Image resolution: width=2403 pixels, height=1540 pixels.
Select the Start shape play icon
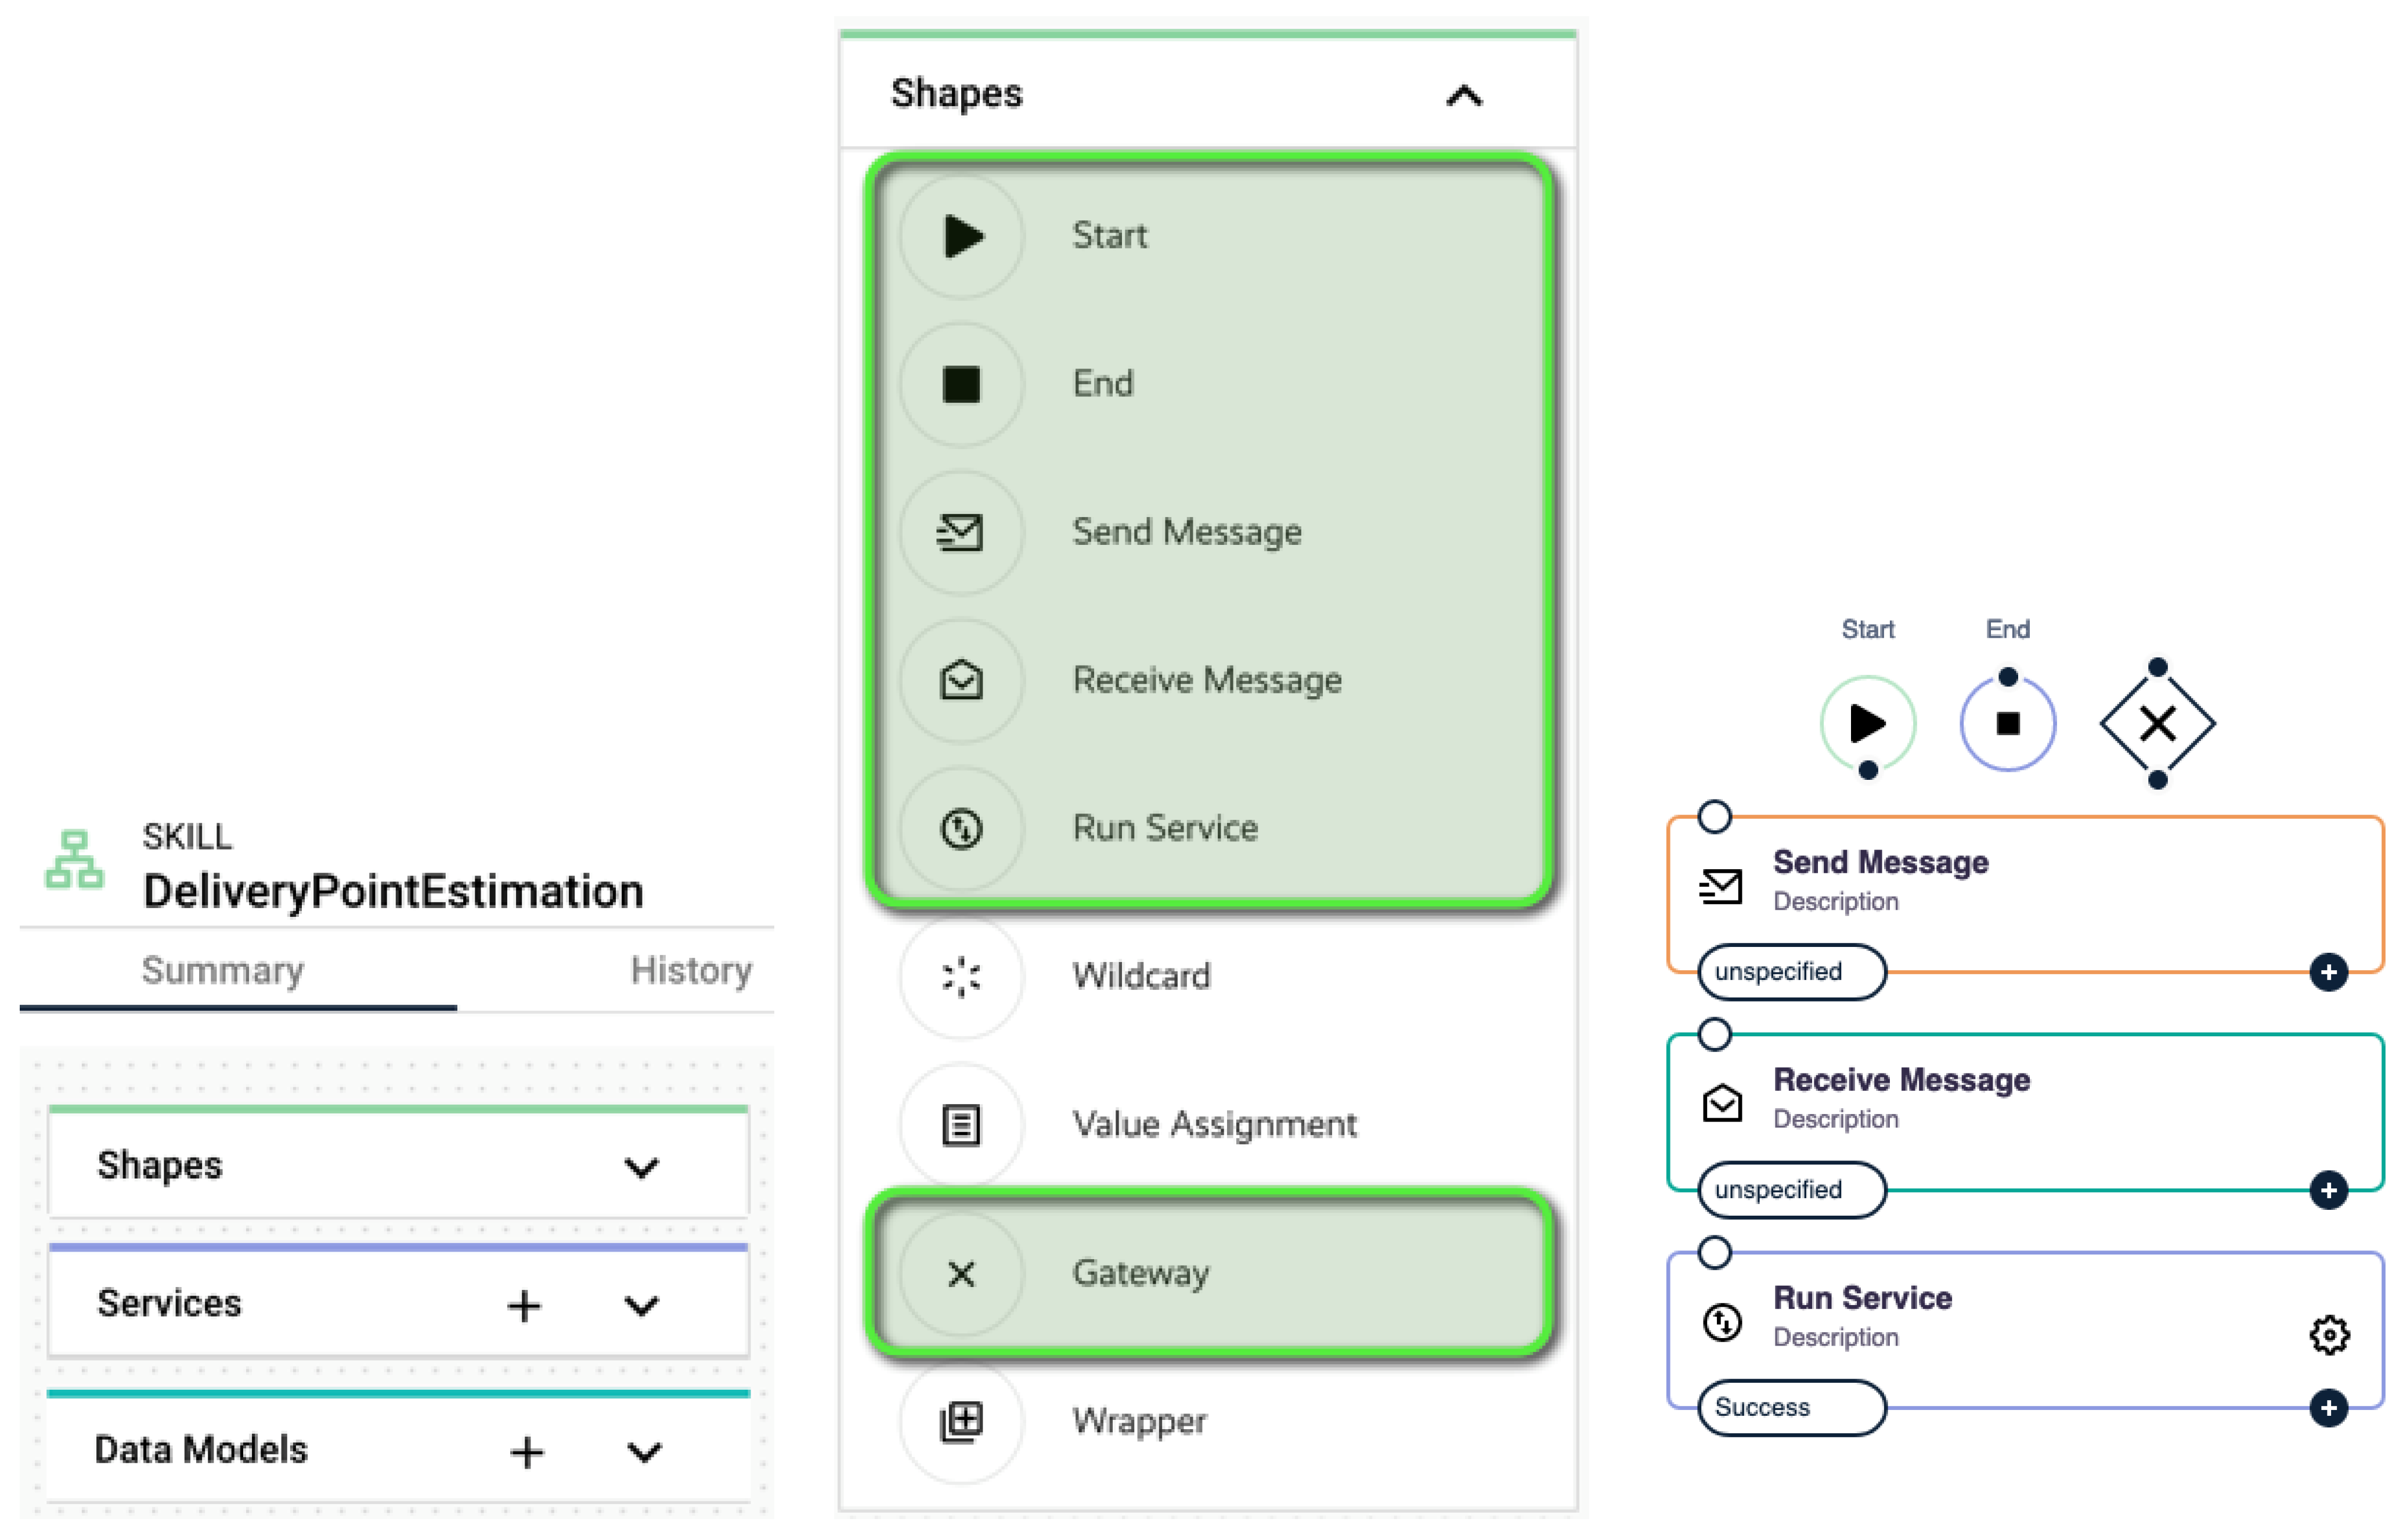click(x=961, y=237)
